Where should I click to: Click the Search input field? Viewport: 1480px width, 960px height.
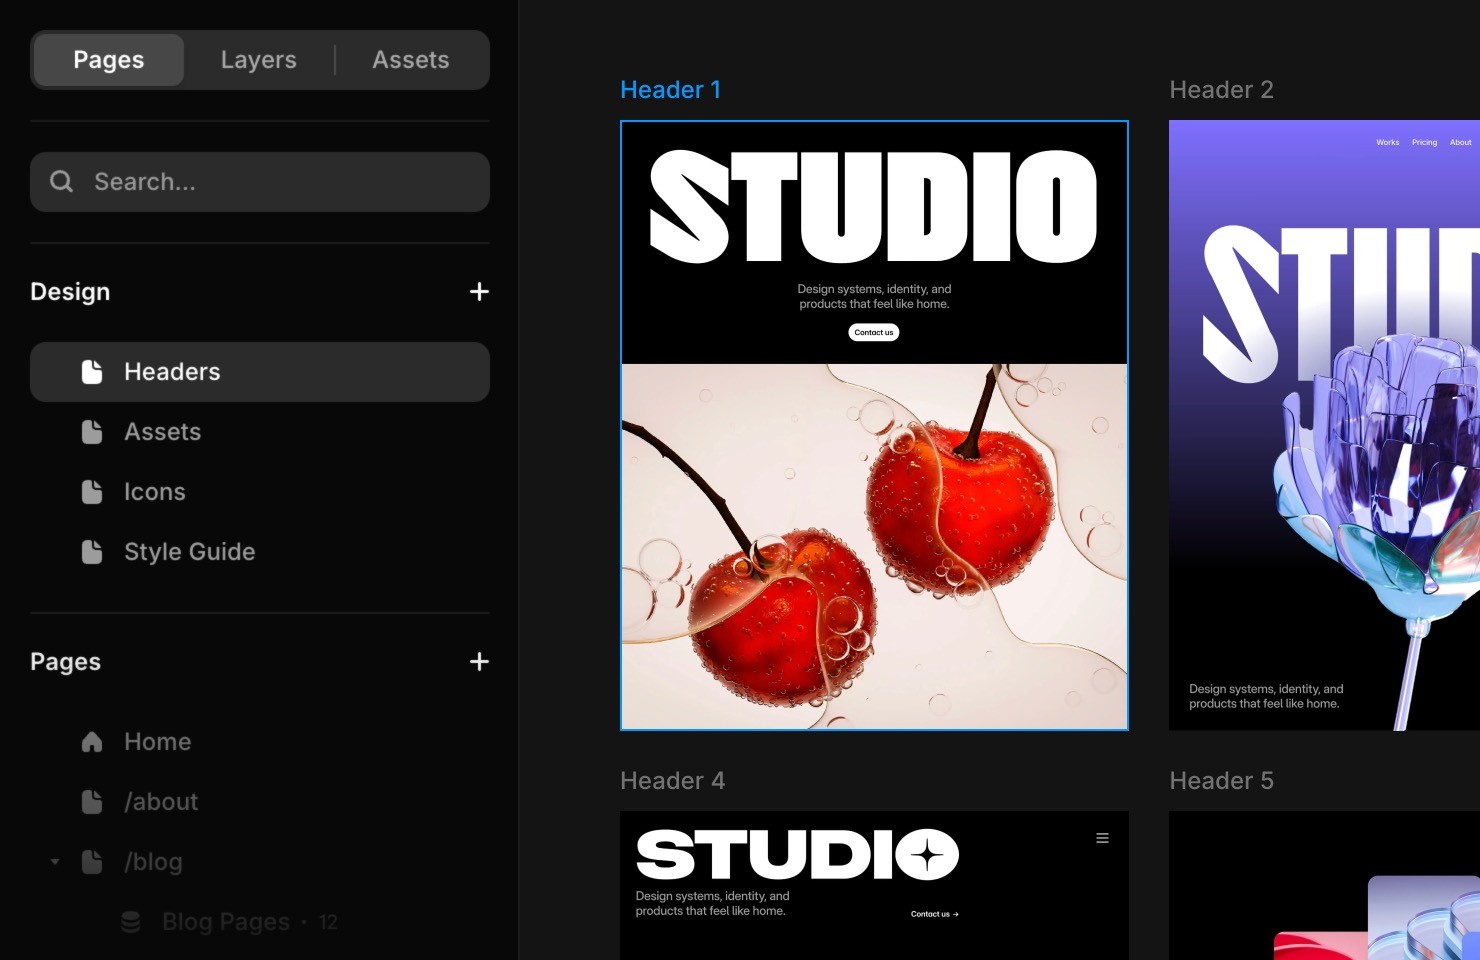pos(260,182)
